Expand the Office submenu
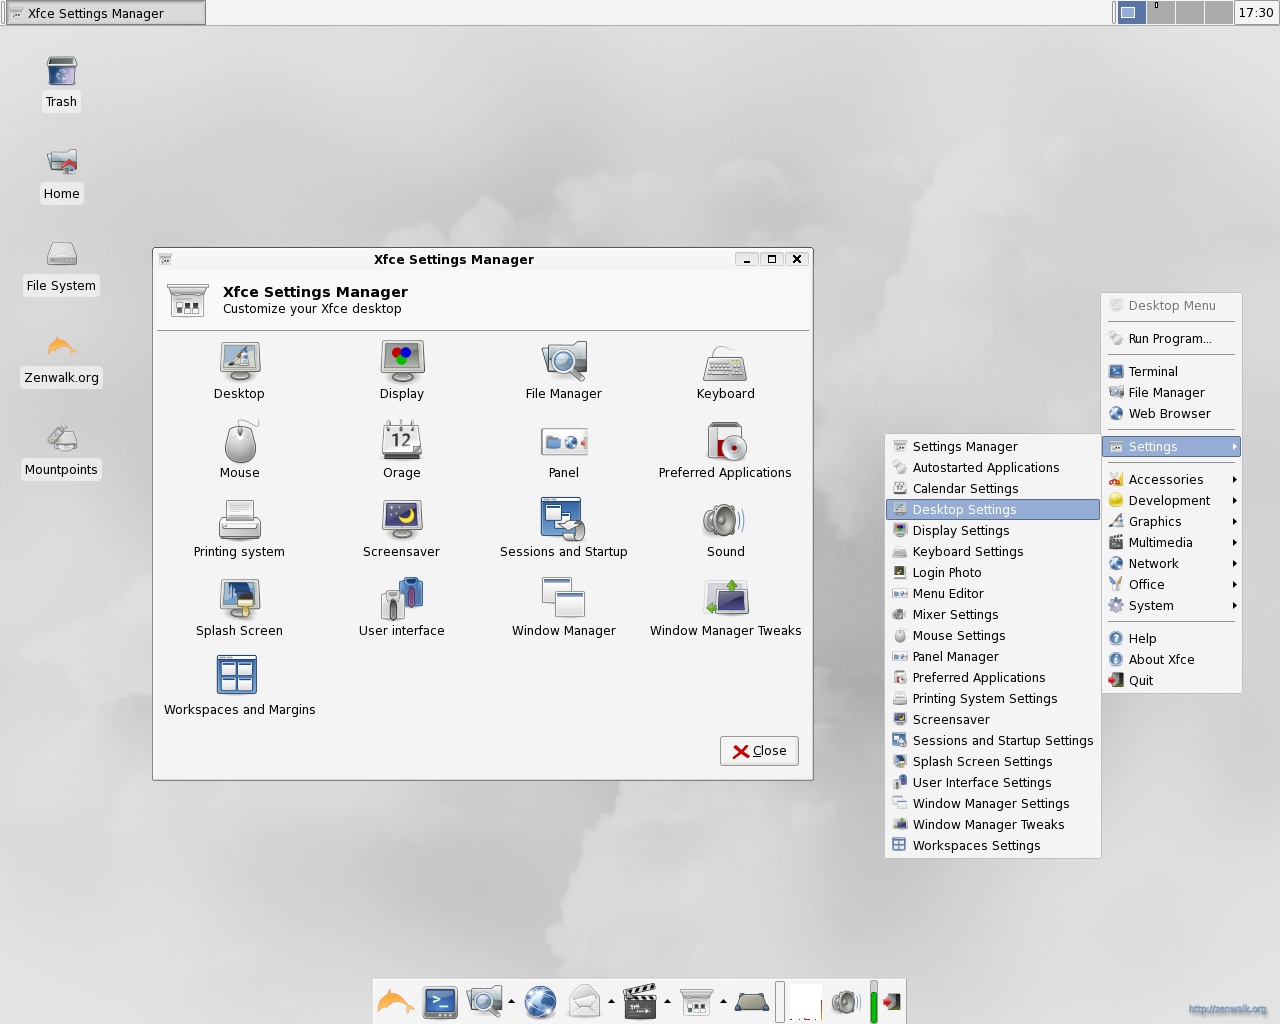This screenshot has width=1280, height=1024. click(x=1172, y=585)
